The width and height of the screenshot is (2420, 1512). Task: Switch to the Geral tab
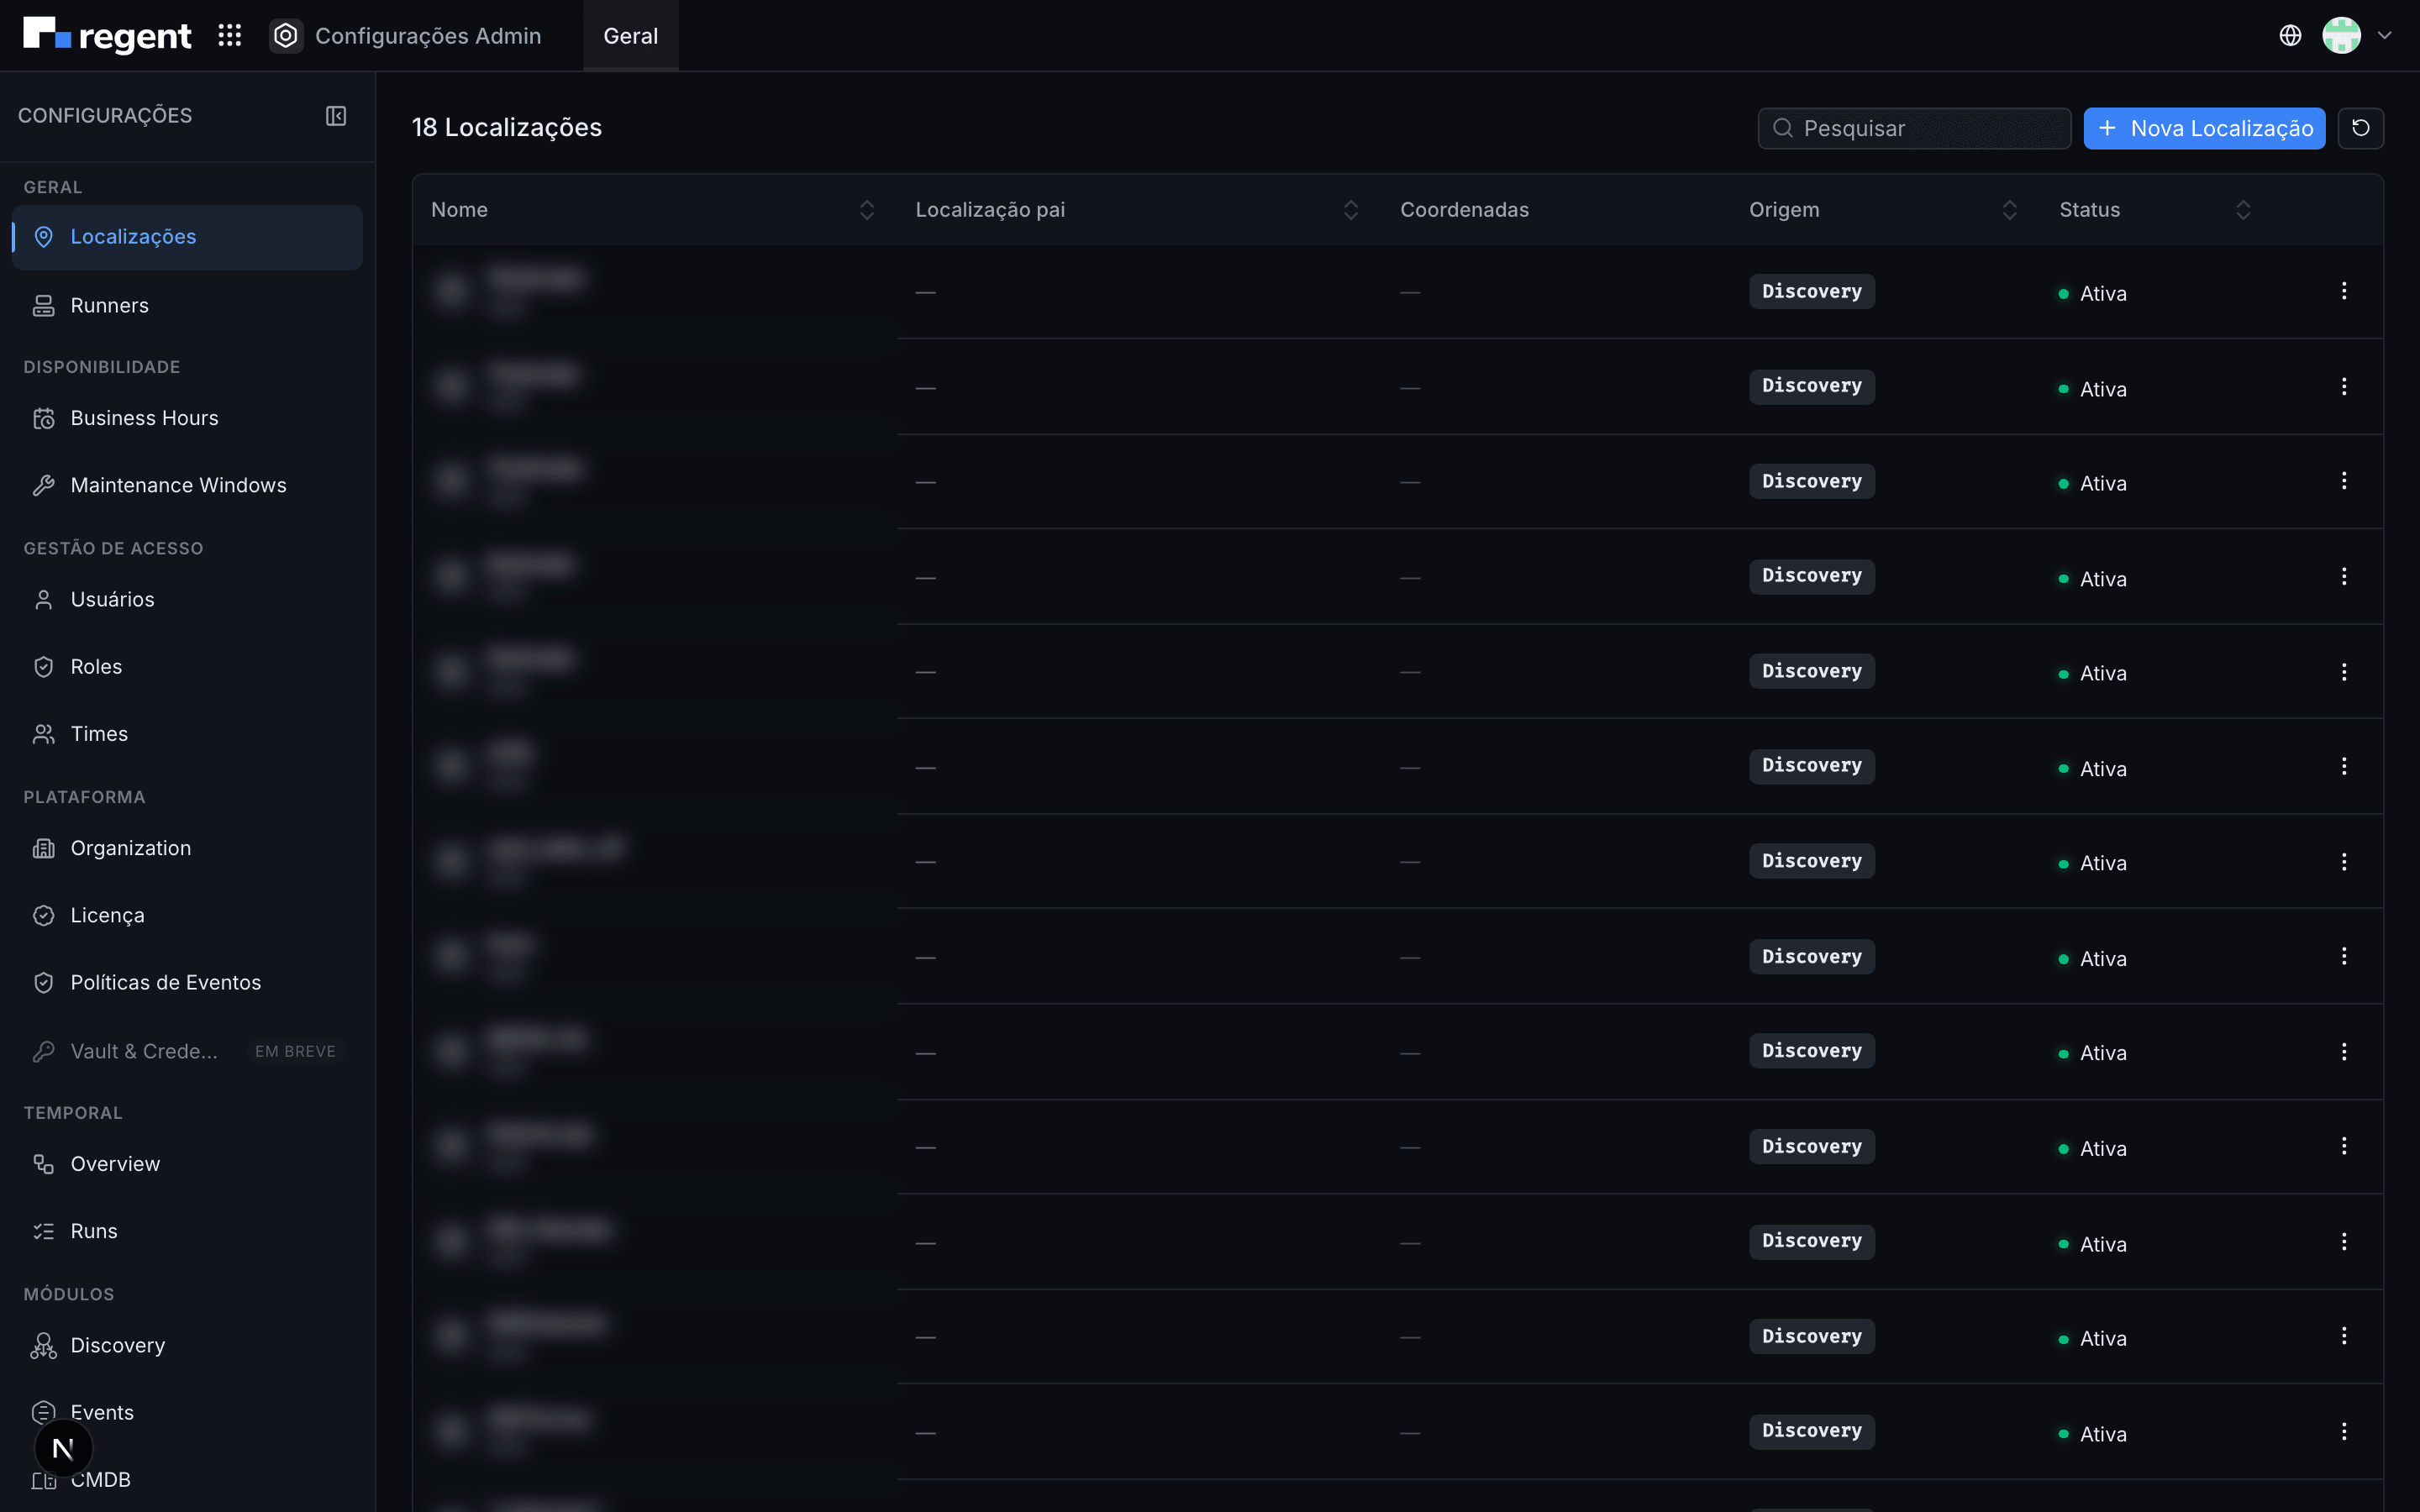[x=631, y=36]
